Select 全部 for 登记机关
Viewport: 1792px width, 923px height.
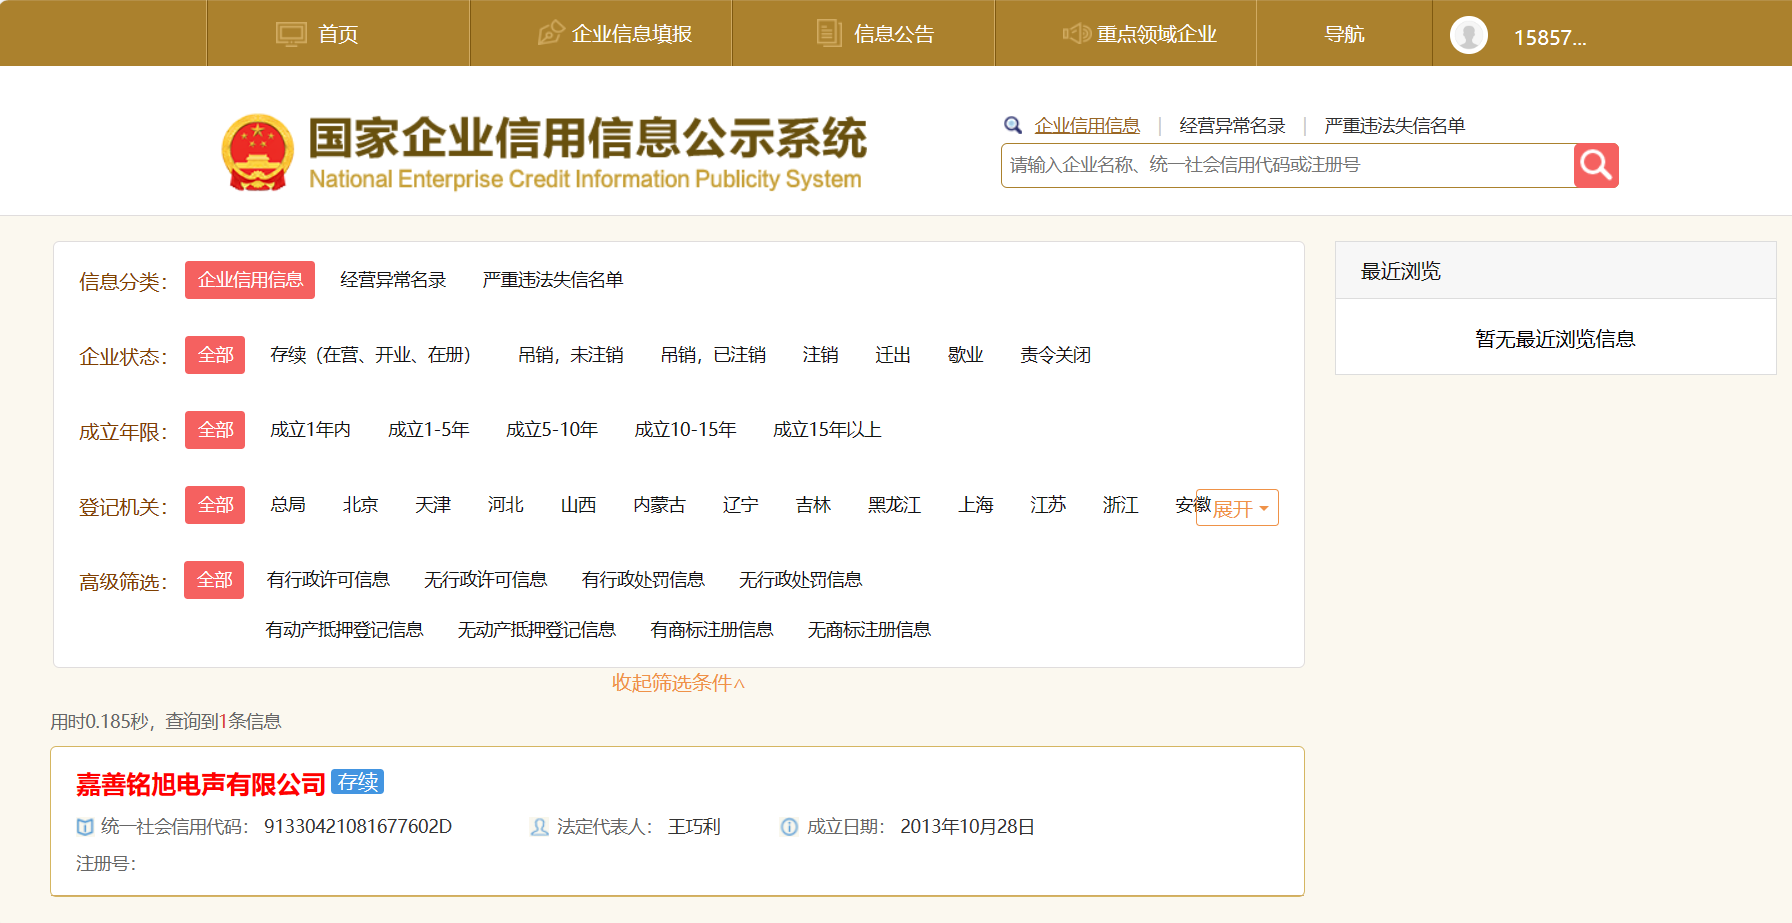[x=215, y=505]
